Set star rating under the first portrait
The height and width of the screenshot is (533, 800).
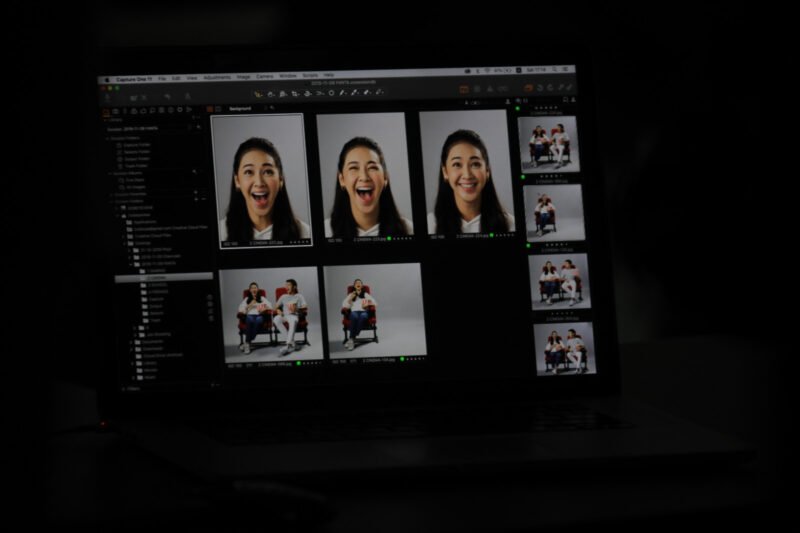click(x=299, y=242)
